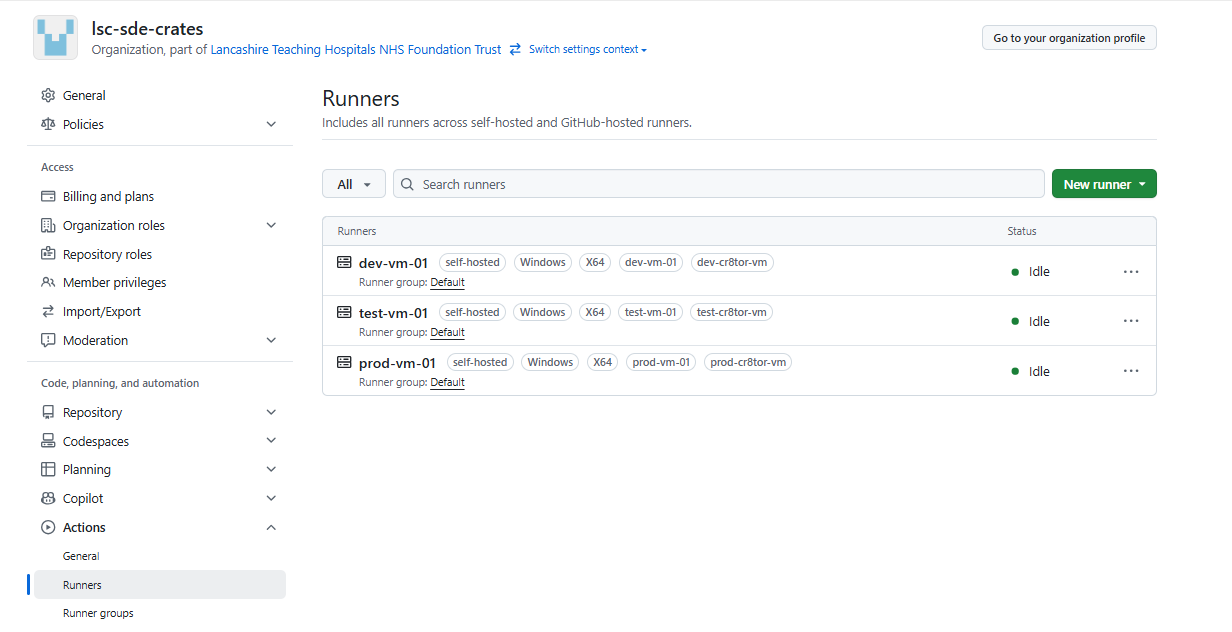Click the Idle status of dev-vm-01
The width and height of the screenshot is (1232, 632).
point(1030,271)
